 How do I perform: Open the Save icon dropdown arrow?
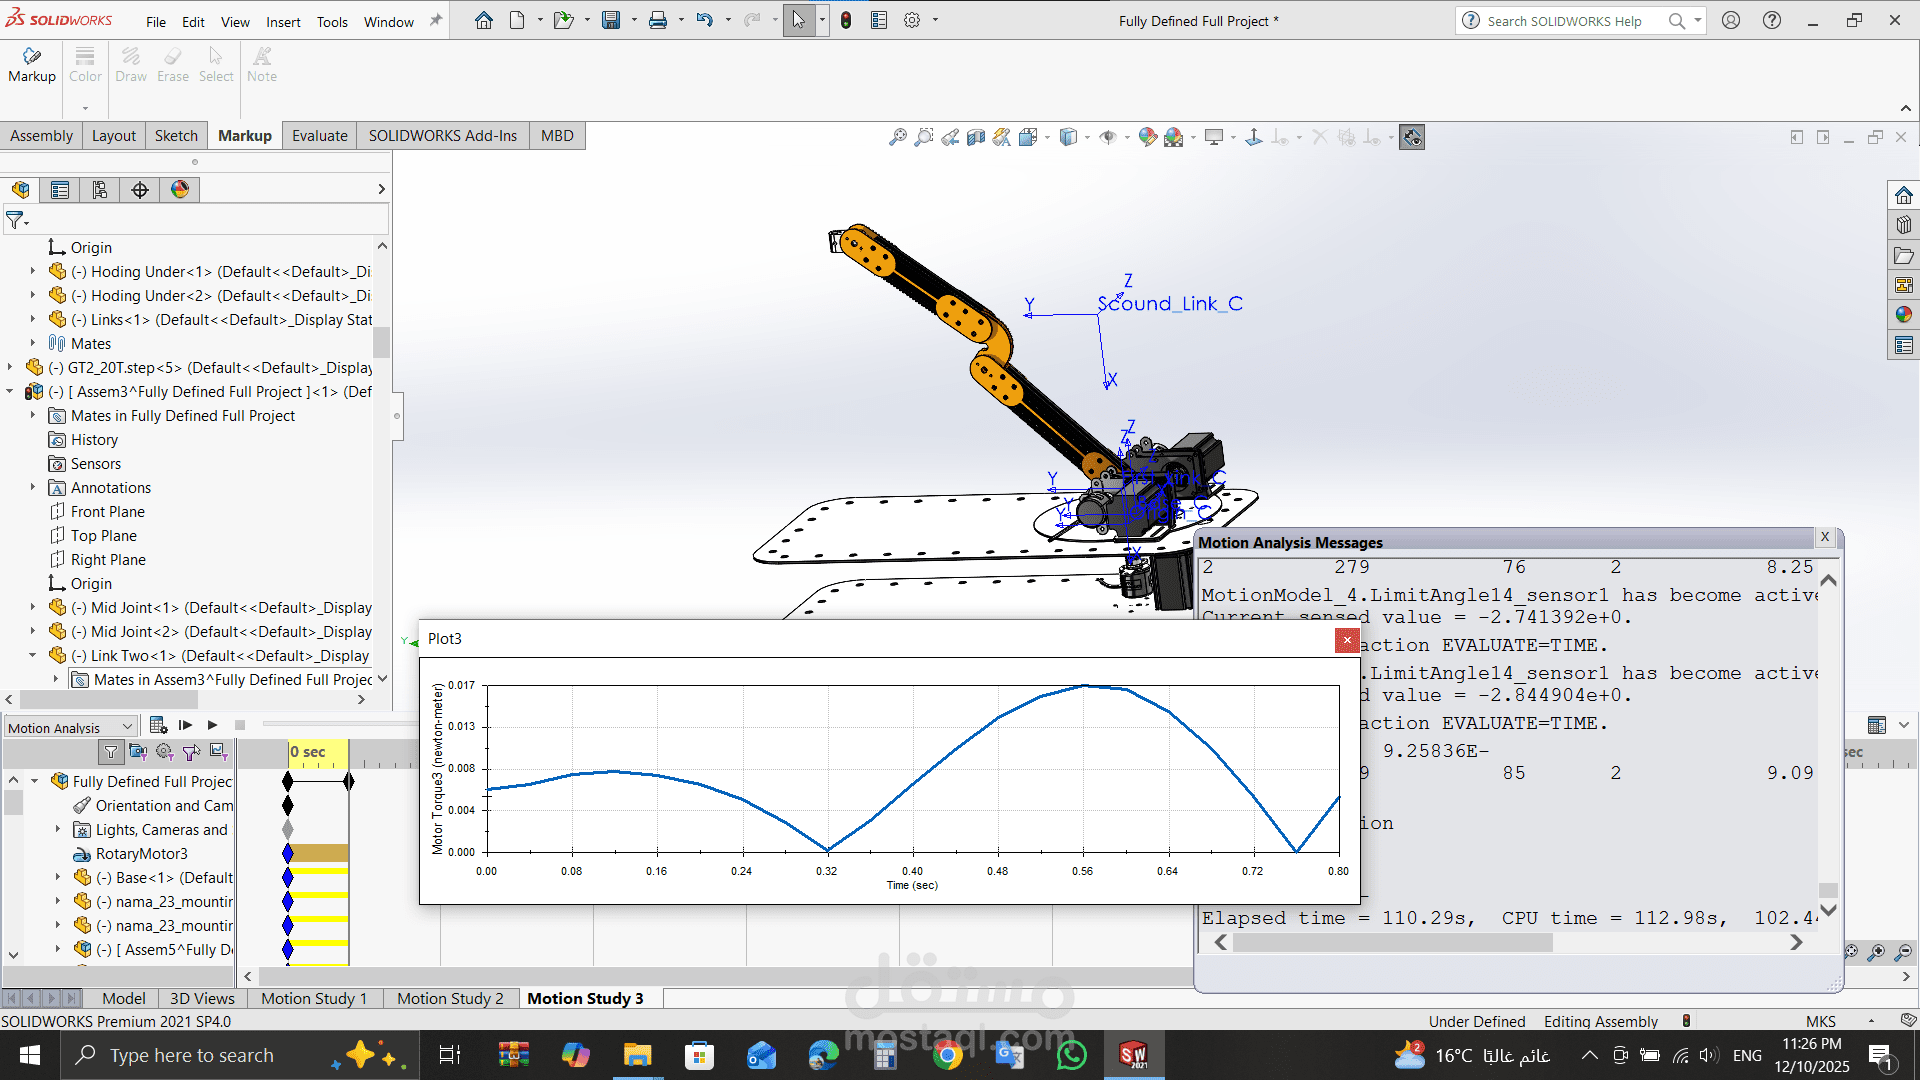pyautogui.click(x=634, y=20)
